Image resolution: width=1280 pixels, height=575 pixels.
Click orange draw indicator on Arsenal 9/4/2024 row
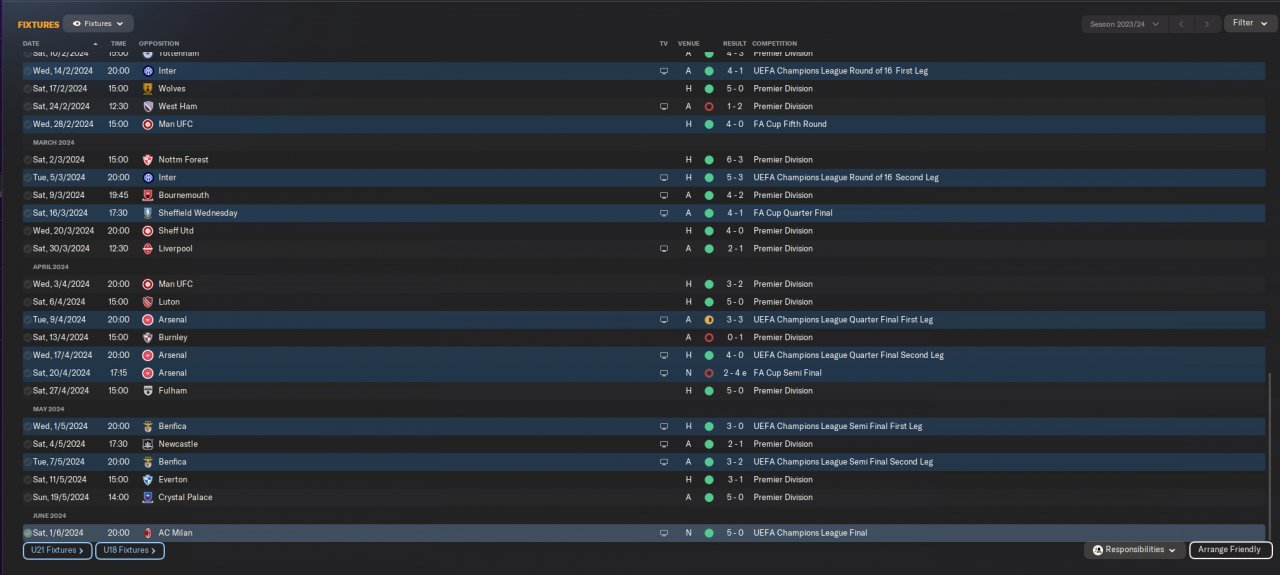coord(709,320)
